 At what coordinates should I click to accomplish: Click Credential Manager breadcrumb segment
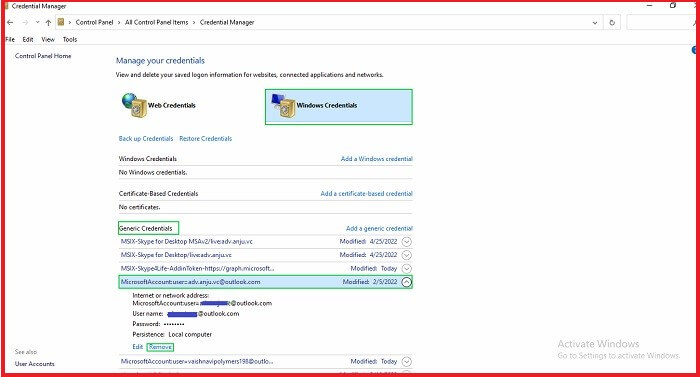coord(227,22)
